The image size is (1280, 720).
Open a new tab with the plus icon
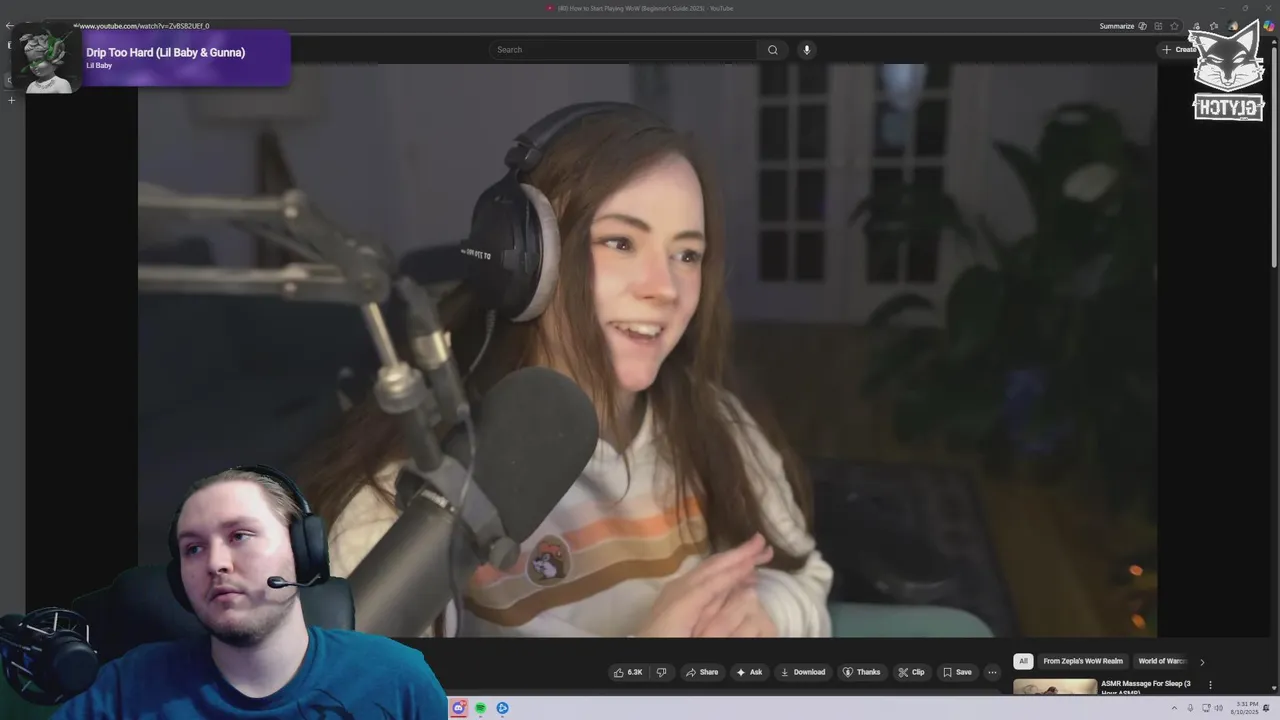point(12,100)
